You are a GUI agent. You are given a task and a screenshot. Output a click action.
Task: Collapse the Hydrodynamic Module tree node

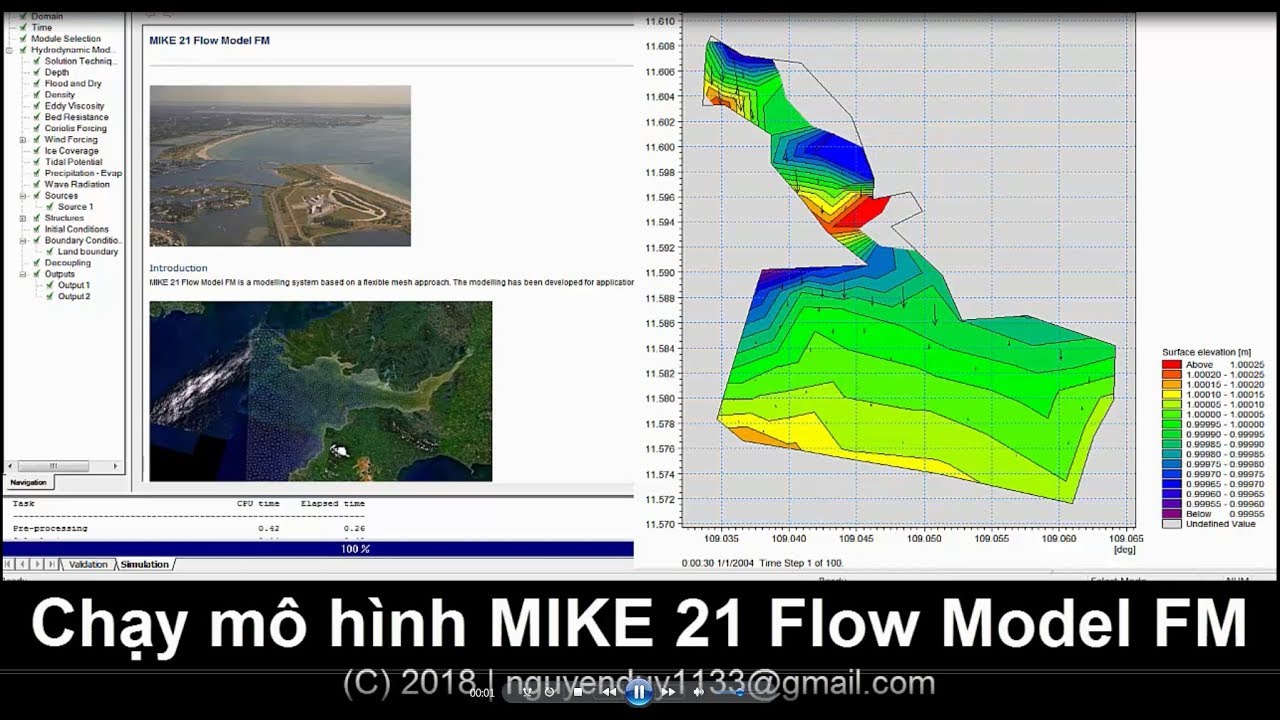tap(9, 50)
